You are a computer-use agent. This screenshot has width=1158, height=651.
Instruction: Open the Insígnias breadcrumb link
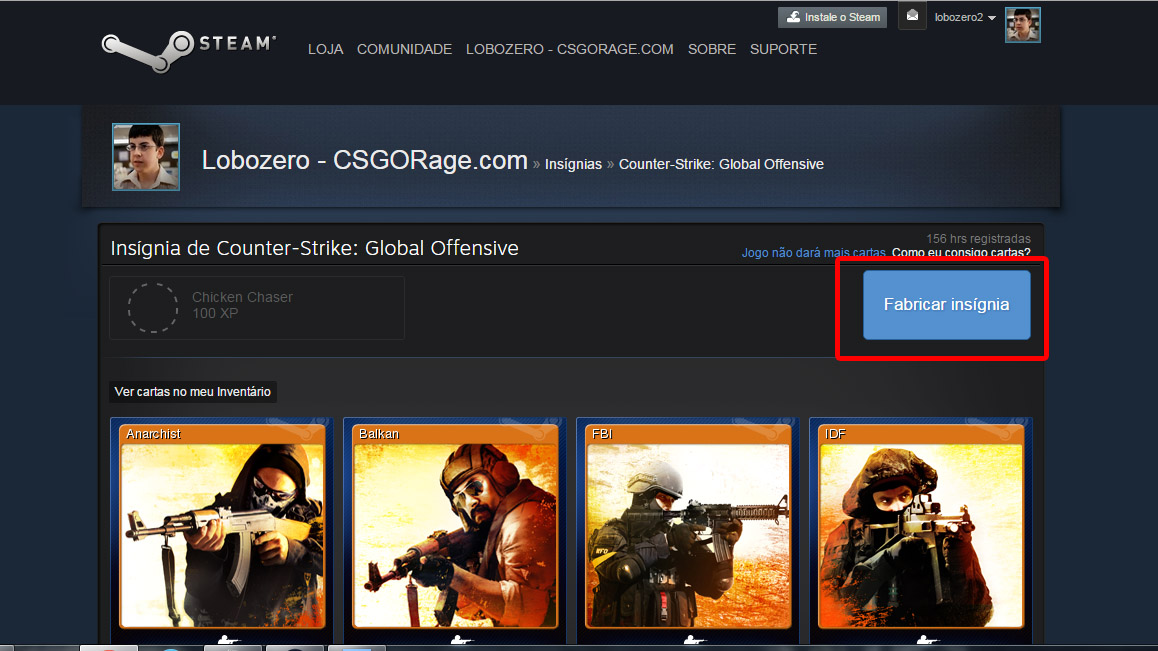point(573,163)
